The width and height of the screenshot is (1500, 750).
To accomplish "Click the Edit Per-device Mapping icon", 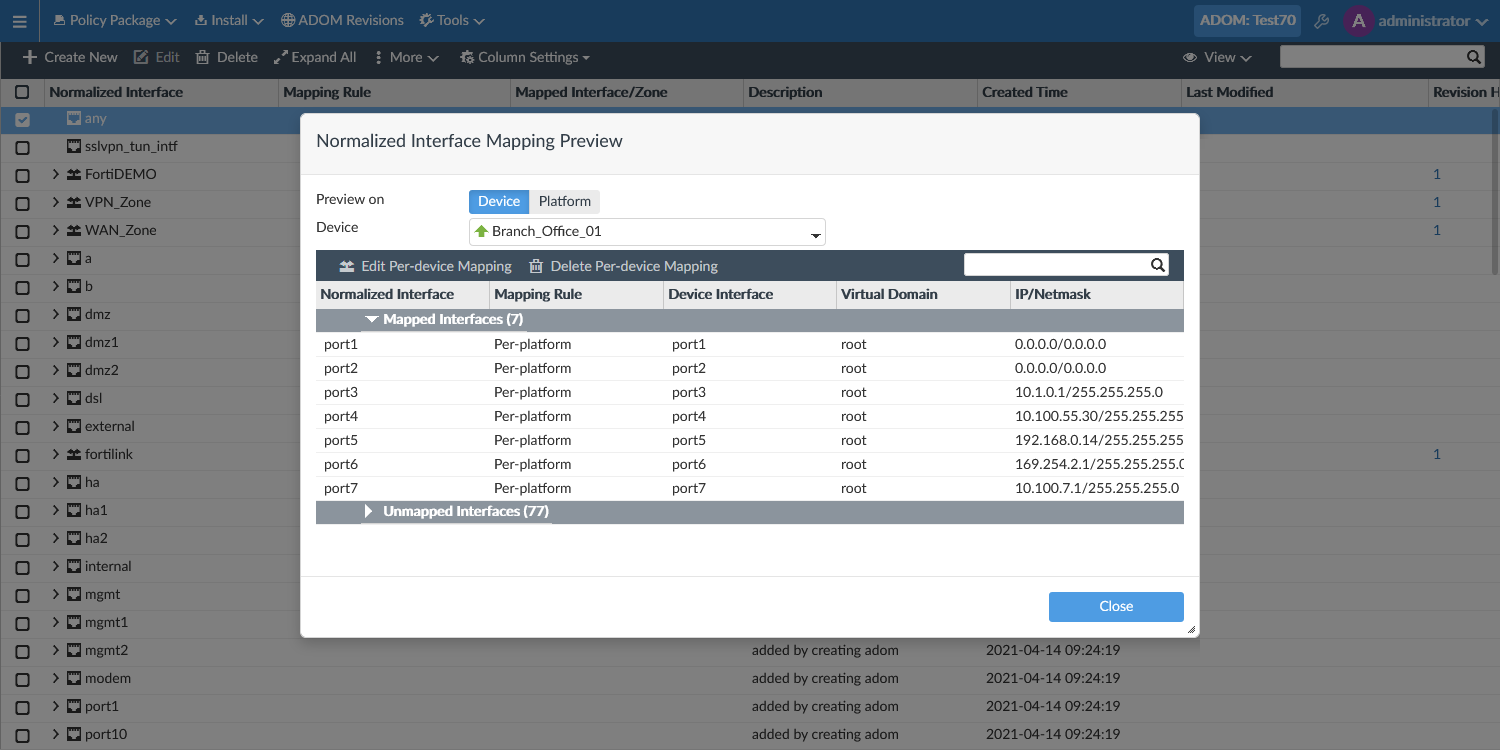I will tap(346, 266).
